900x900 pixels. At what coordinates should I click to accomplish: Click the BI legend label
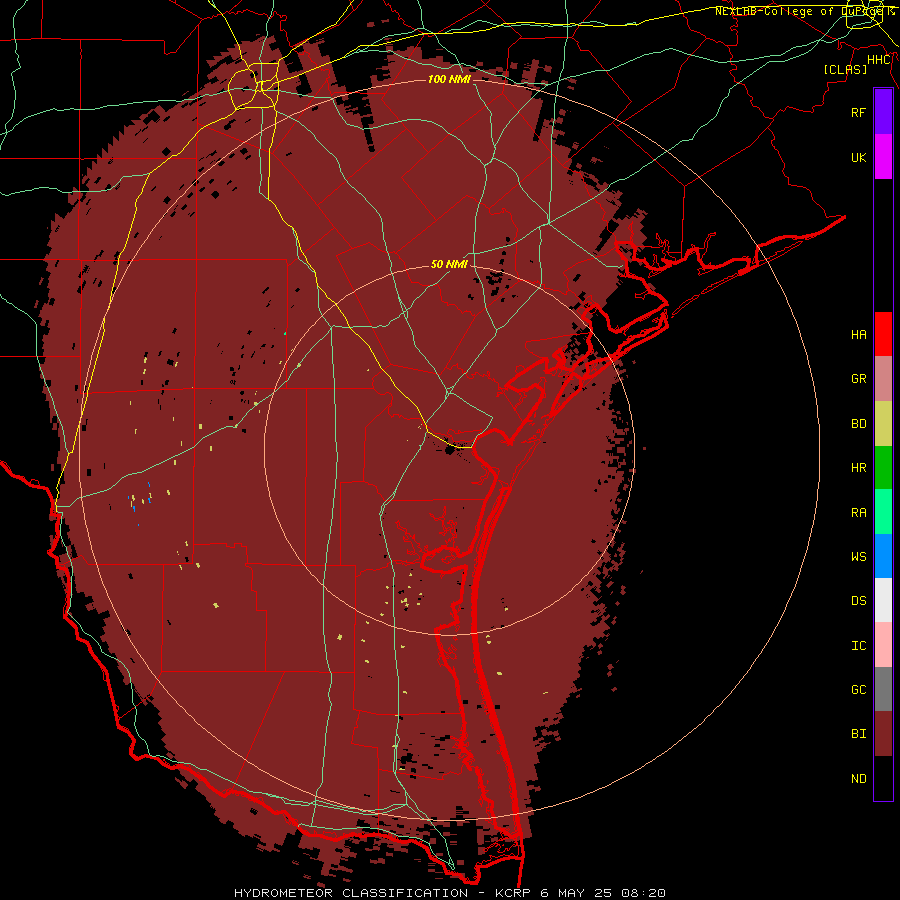click(858, 734)
